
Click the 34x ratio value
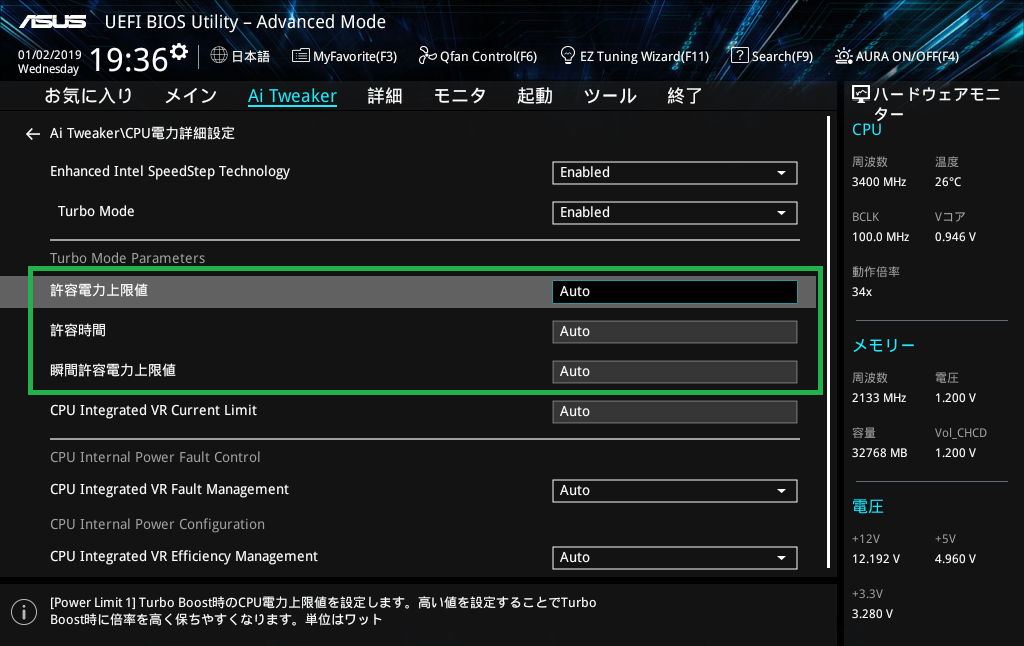pyautogui.click(x=861, y=292)
